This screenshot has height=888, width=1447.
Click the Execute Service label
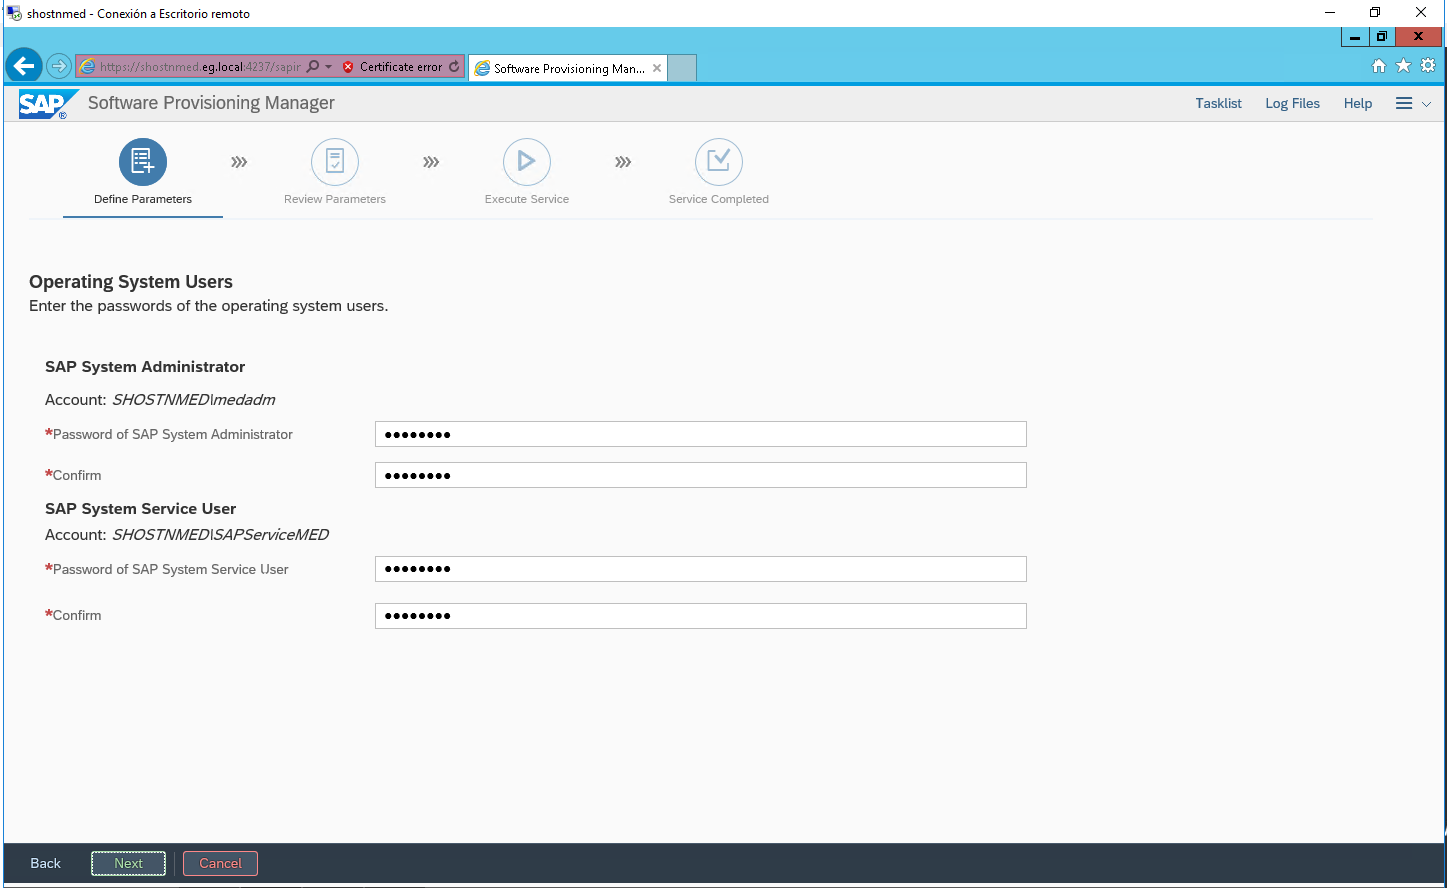click(527, 199)
